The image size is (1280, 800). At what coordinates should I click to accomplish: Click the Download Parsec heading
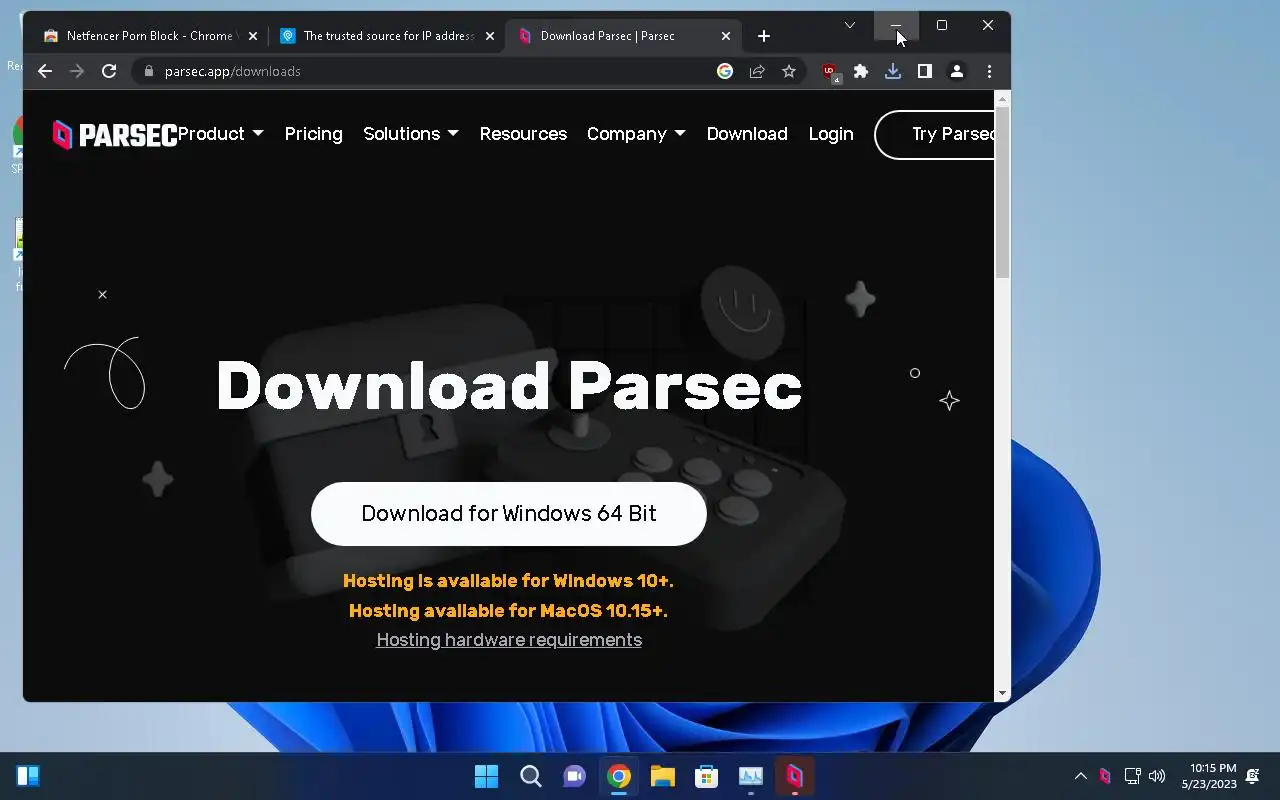509,386
